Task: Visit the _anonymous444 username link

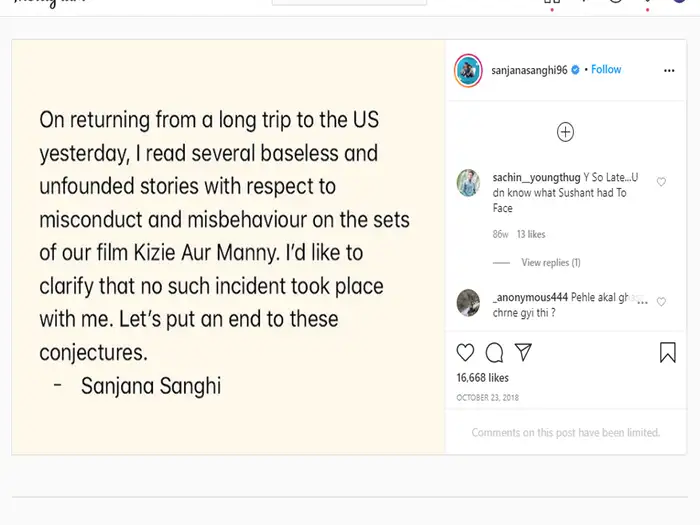Action: coord(528,297)
